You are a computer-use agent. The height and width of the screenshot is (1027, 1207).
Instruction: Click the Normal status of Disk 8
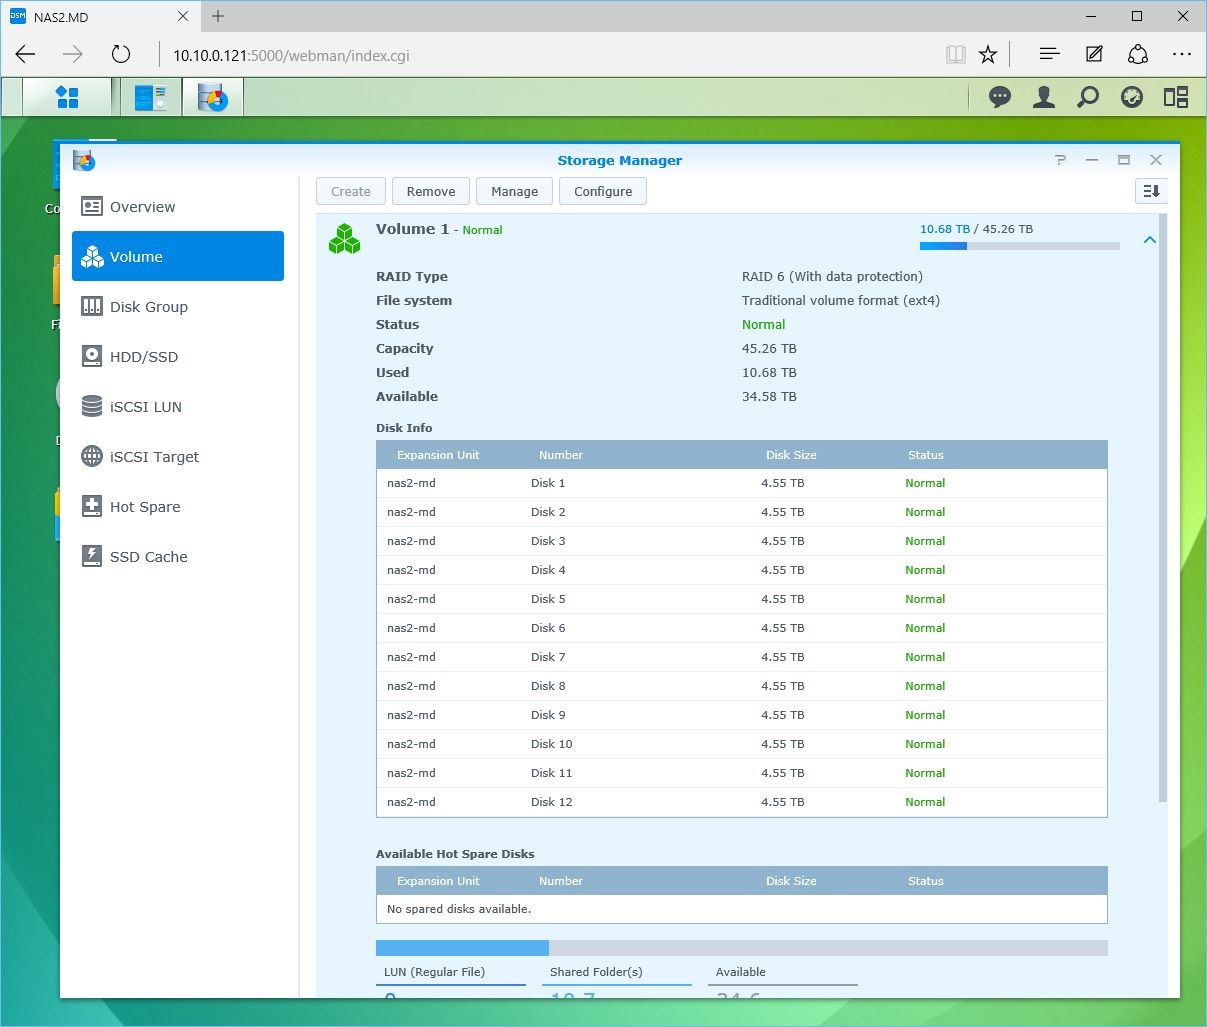[x=925, y=686]
